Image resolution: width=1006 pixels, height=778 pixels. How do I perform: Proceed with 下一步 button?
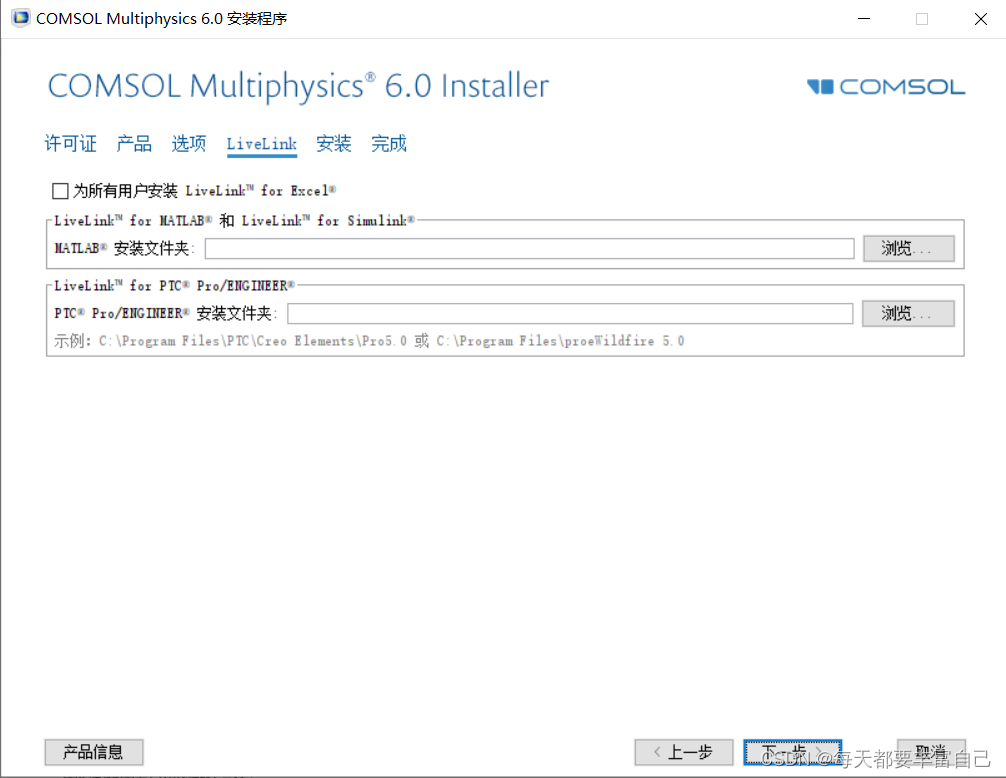[792, 752]
